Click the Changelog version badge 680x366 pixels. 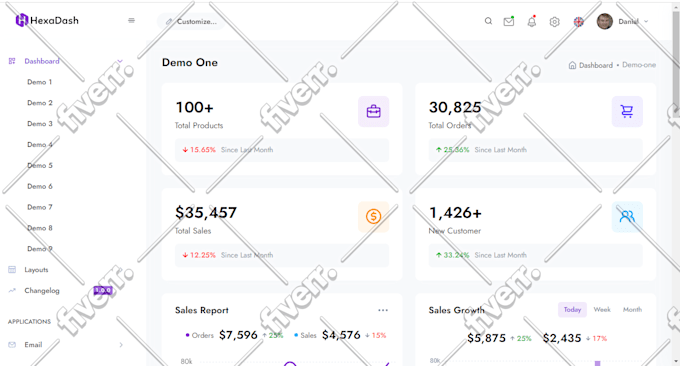[103, 290]
